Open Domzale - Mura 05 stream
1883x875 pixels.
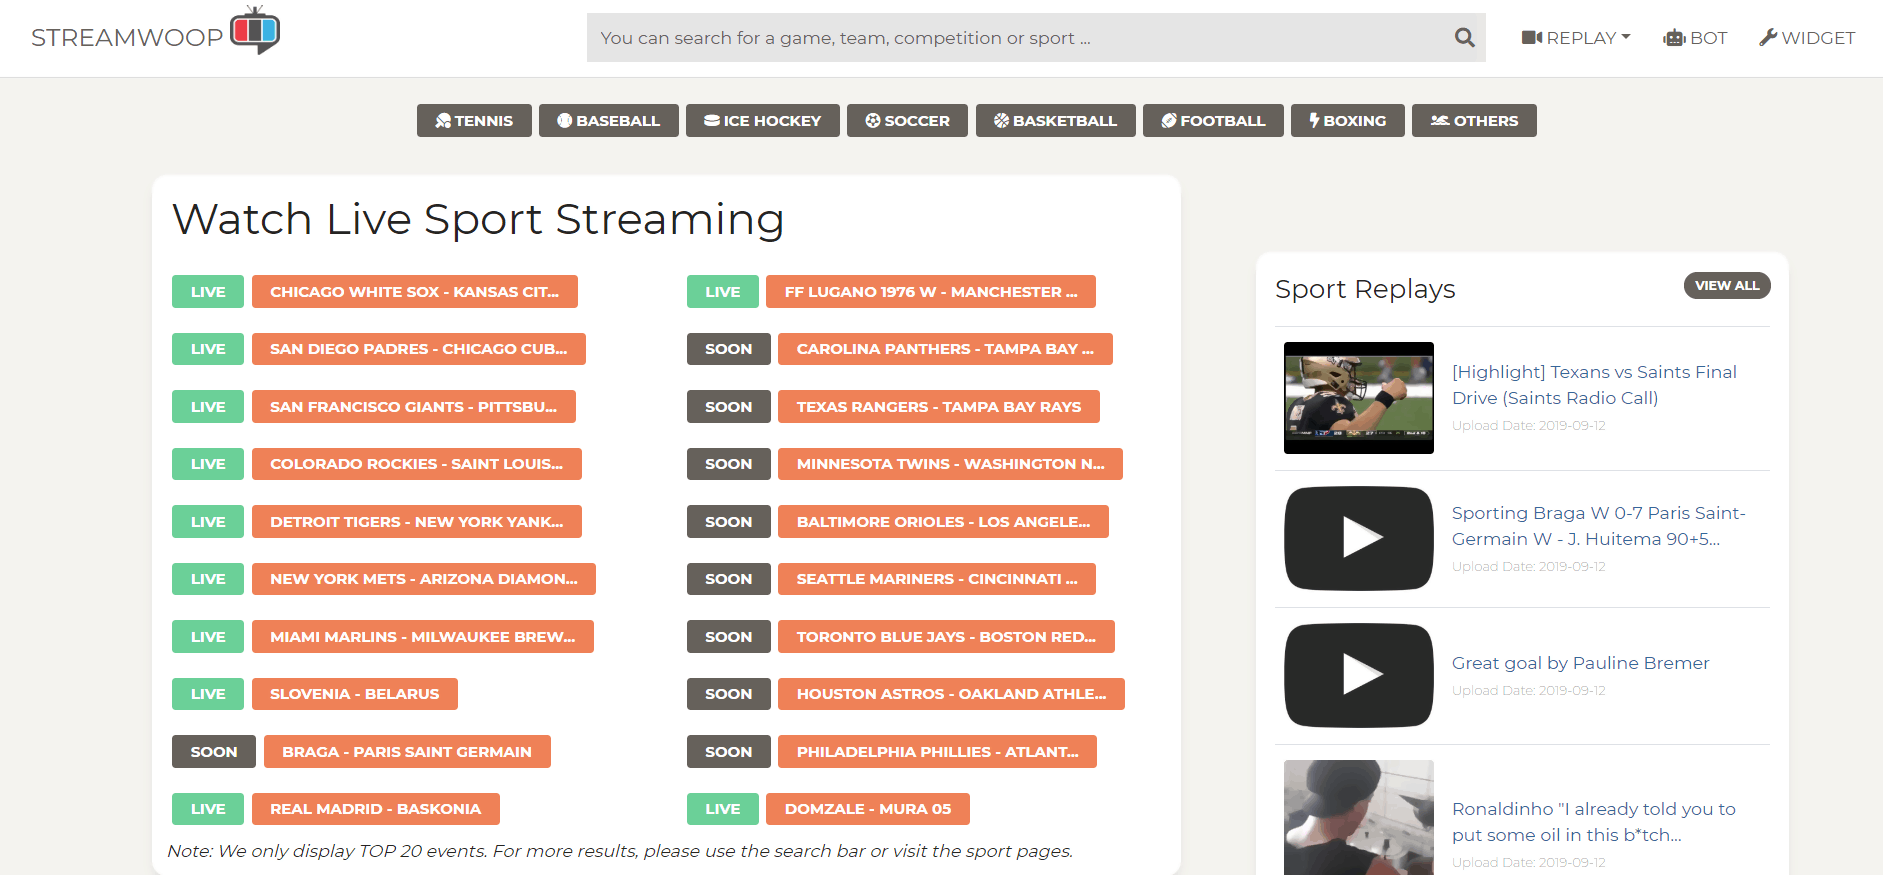[868, 809]
